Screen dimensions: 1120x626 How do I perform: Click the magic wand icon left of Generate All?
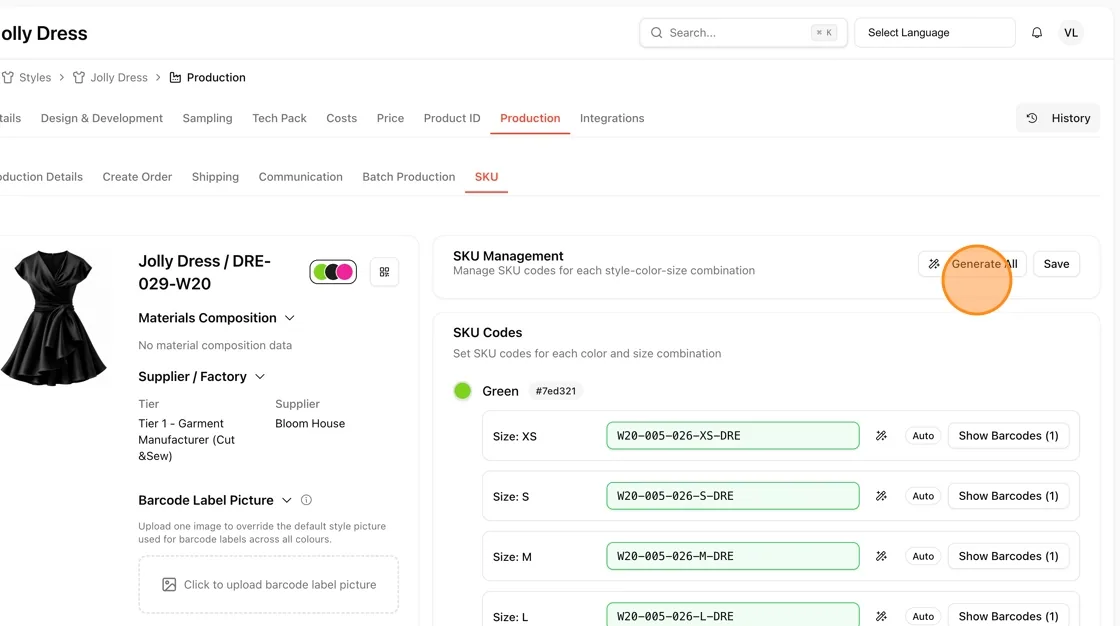tap(934, 264)
